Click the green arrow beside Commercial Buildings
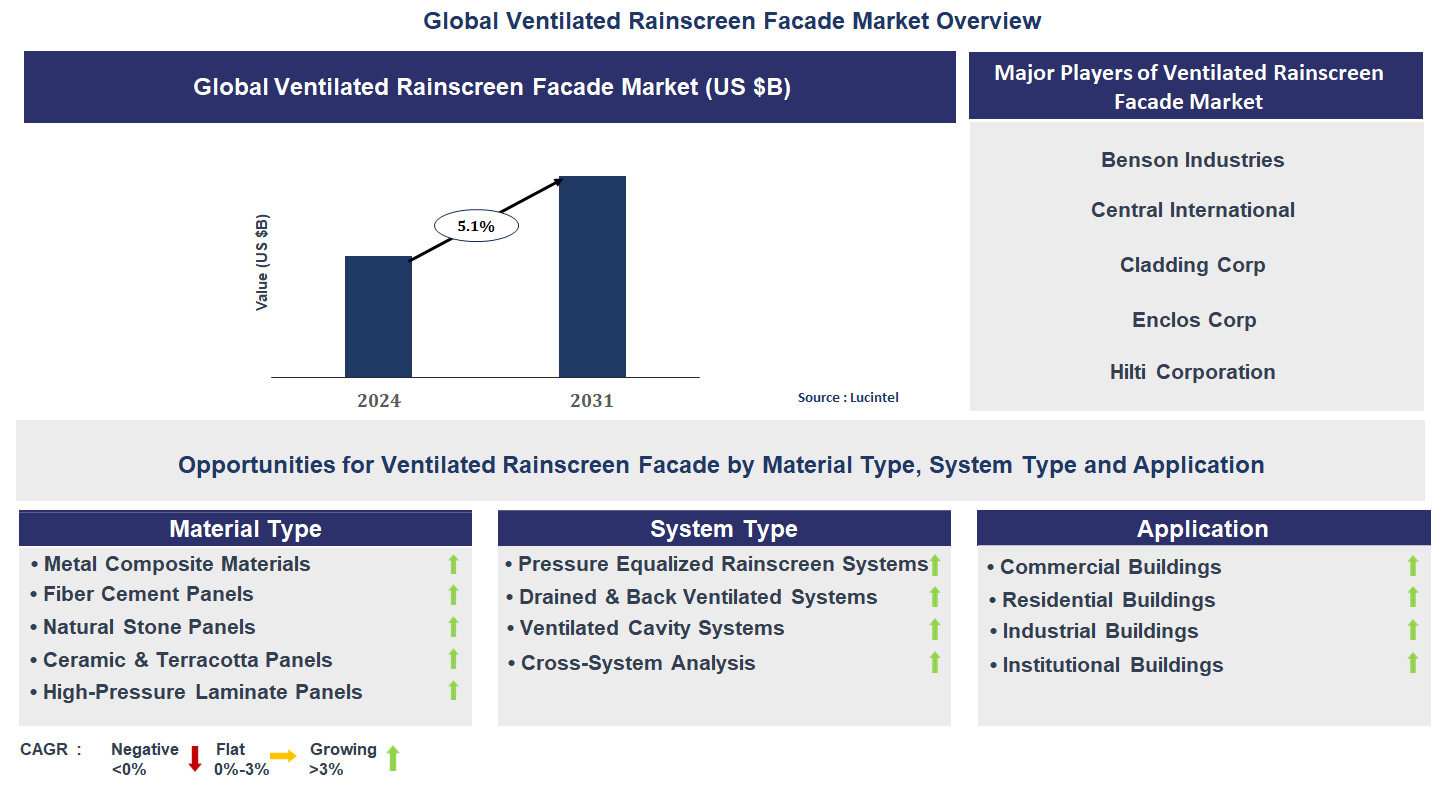This screenshot has width=1453, height=807. point(1413,566)
